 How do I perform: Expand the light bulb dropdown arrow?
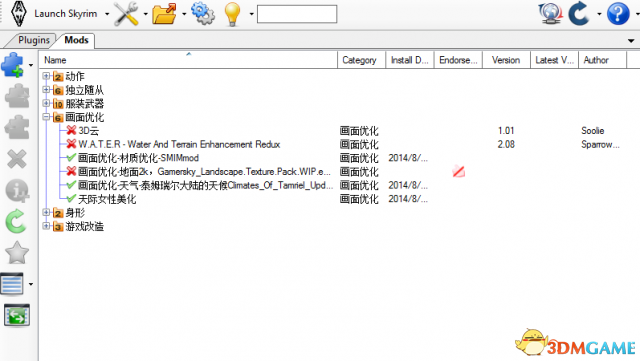[x=251, y=14]
